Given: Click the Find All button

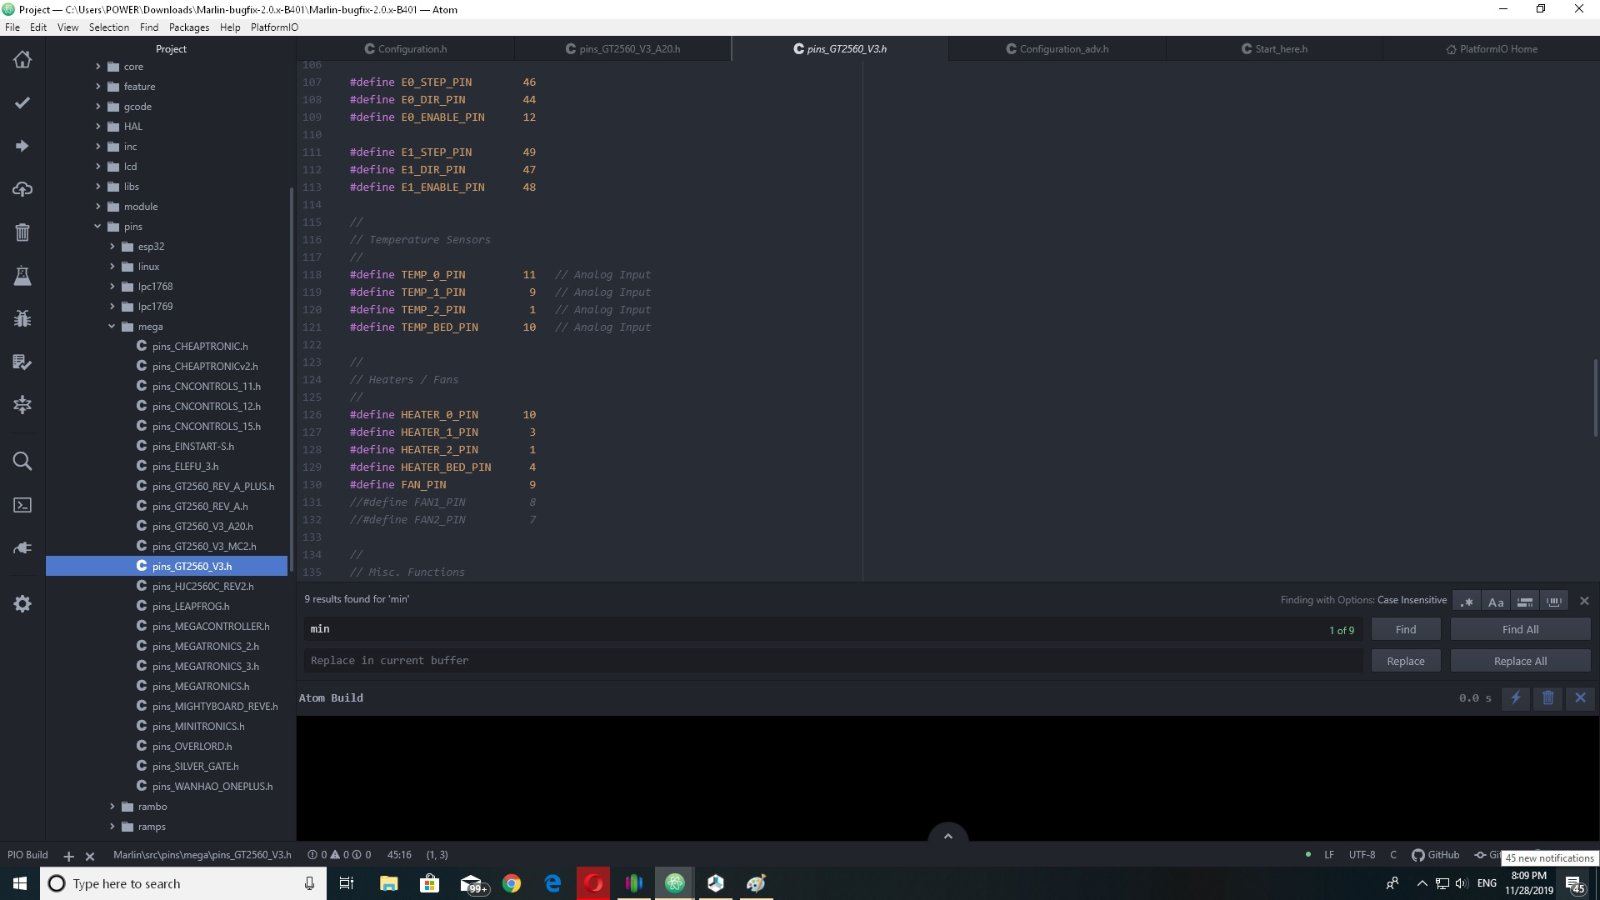Looking at the screenshot, I should (1520, 630).
